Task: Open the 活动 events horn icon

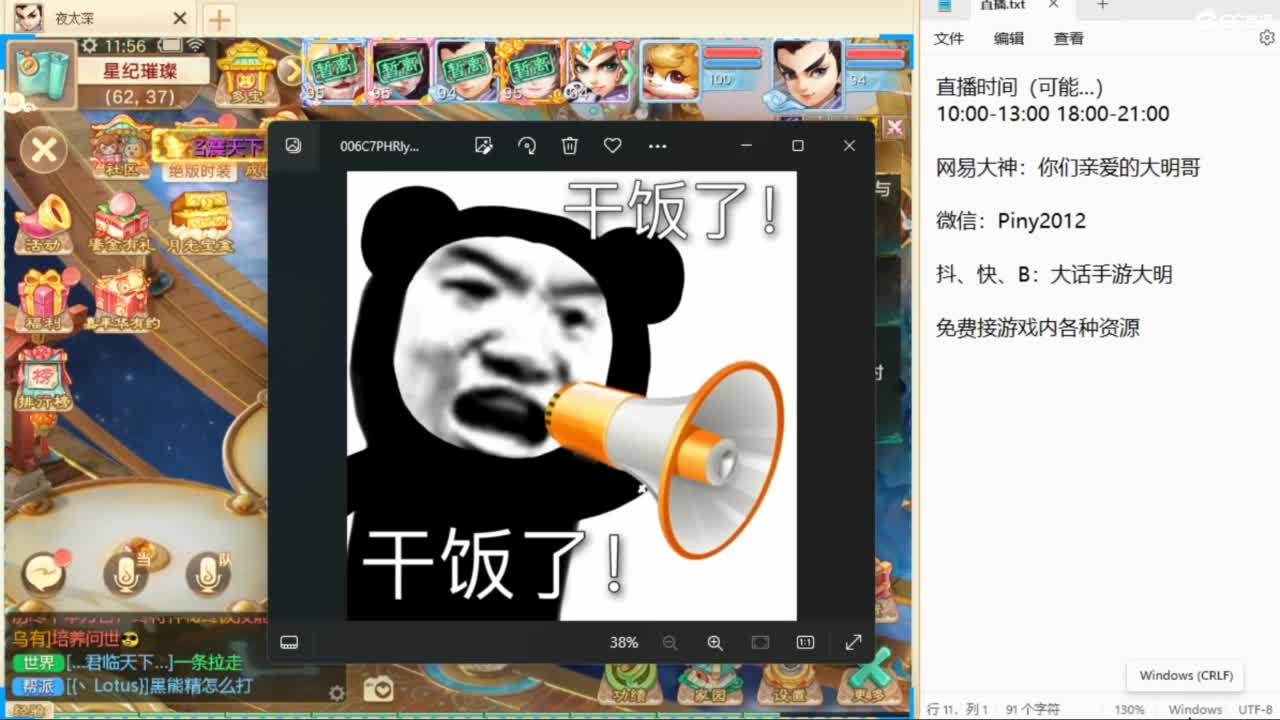Action: pyautogui.click(x=43, y=224)
